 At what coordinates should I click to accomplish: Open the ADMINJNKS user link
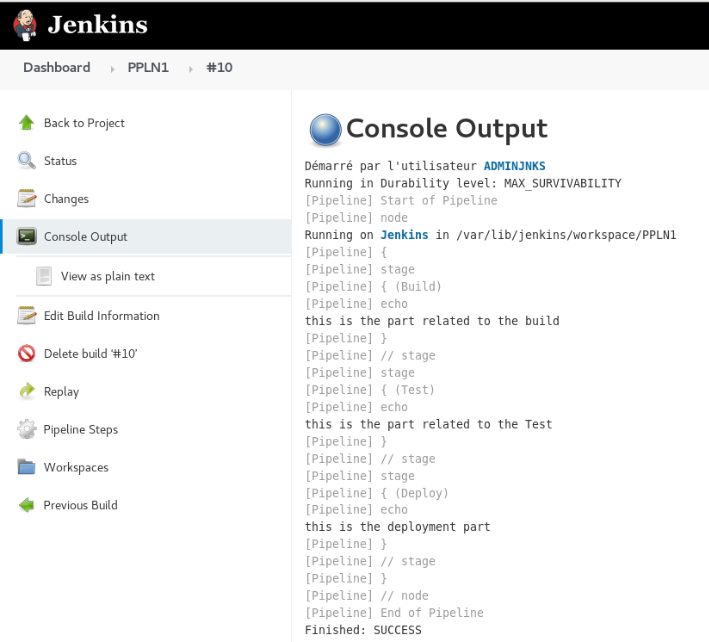pos(515,166)
